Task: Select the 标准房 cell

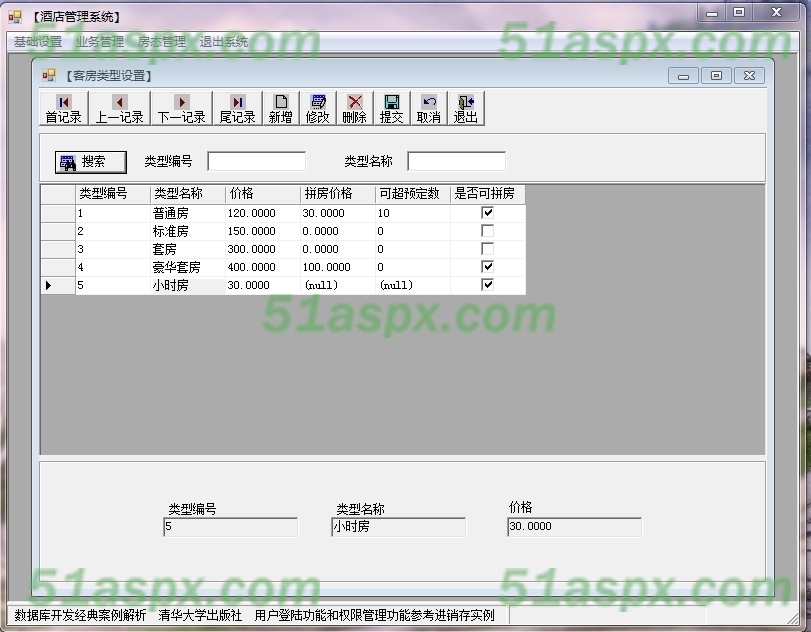Action: 188,231
